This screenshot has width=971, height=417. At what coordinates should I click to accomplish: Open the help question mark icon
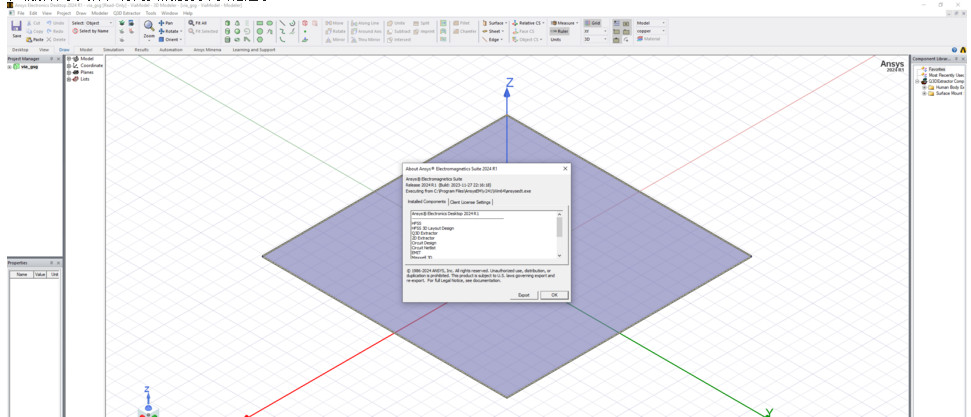click(x=954, y=50)
